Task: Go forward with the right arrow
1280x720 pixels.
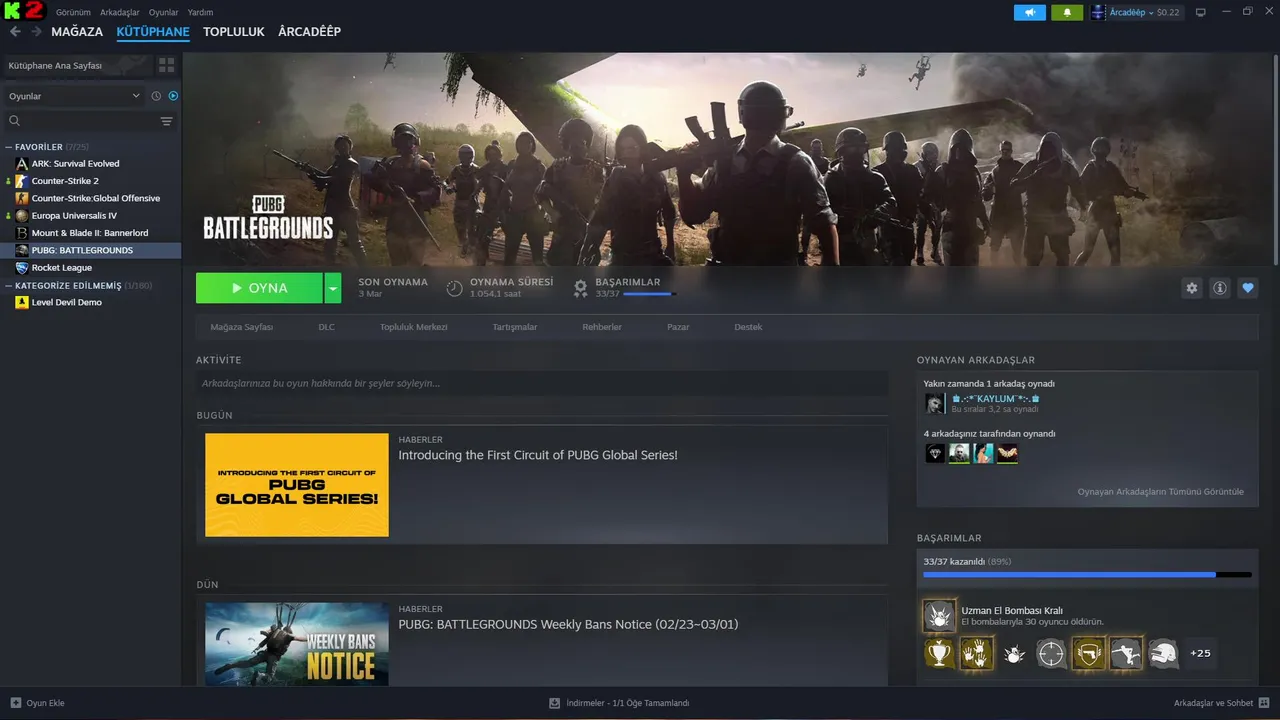Action: tap(36, 32)
